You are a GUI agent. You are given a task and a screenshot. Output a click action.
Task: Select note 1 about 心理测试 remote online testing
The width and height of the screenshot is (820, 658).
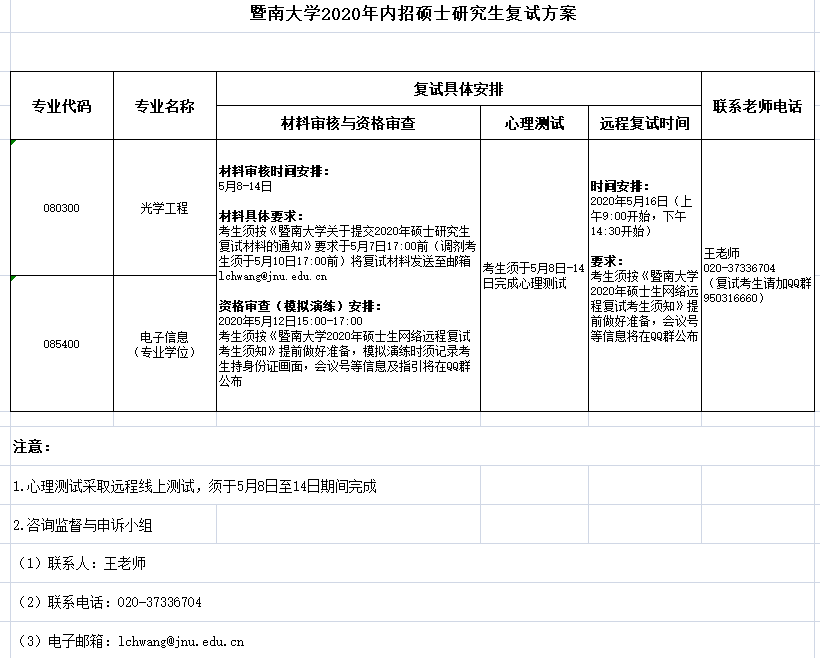tap(195, 487)
